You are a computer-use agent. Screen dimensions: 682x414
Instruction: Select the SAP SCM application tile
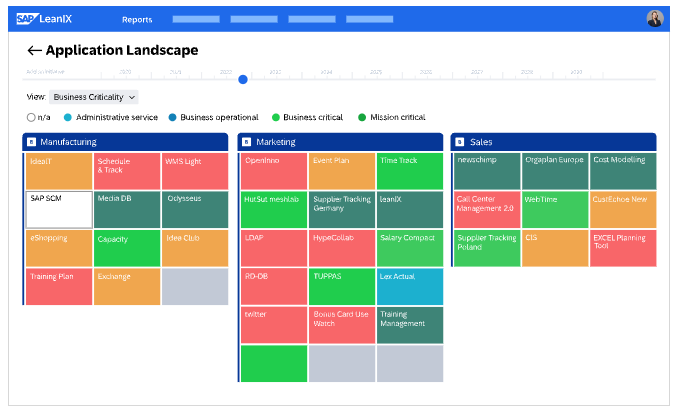click(x=59, y=209)
